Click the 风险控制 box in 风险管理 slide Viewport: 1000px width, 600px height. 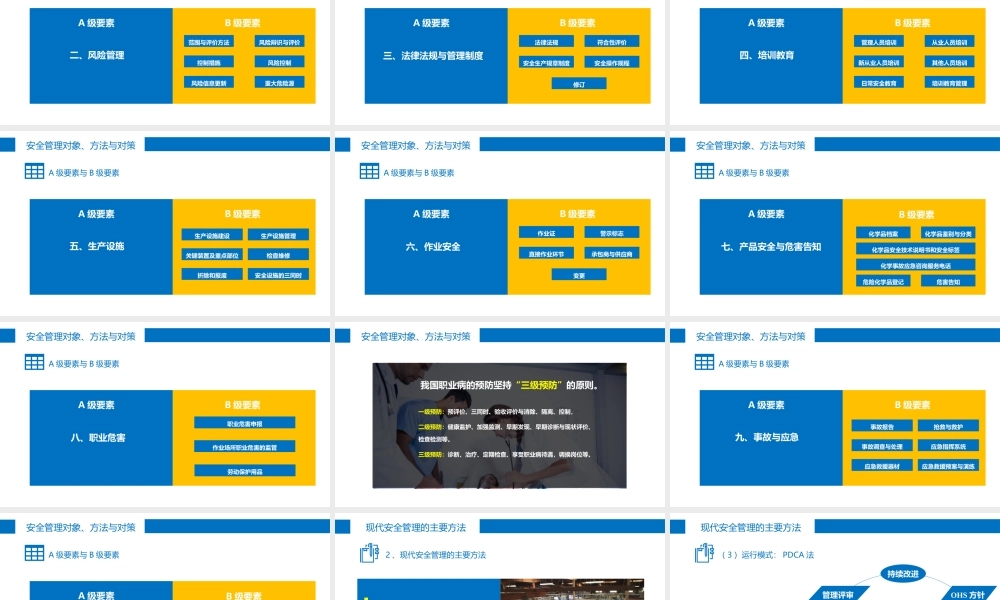[279, 62]
